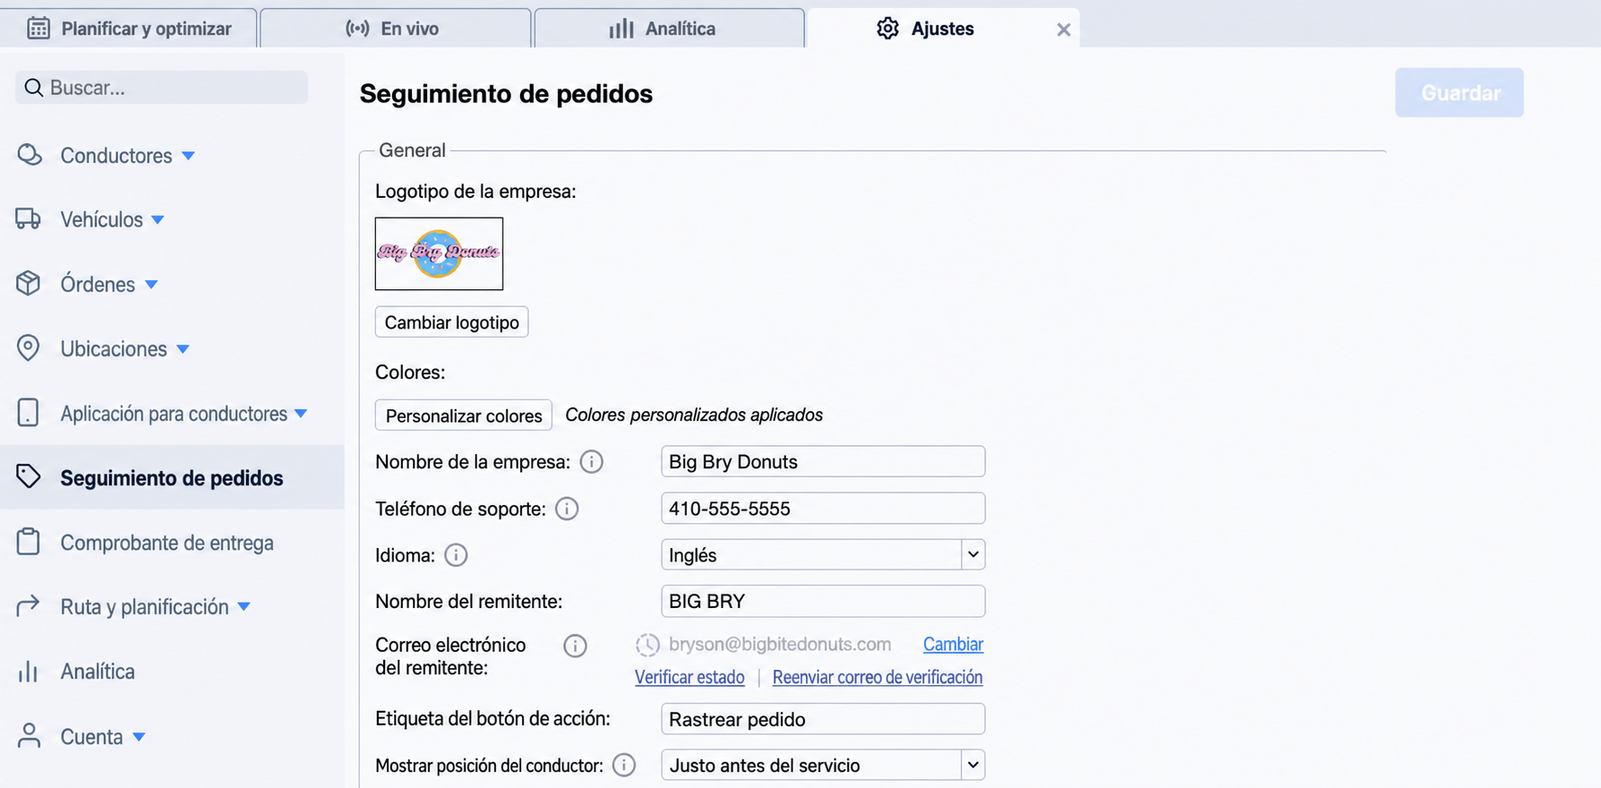
Task: Click the box icon next to Órdenes
Action: pos(28,283)
